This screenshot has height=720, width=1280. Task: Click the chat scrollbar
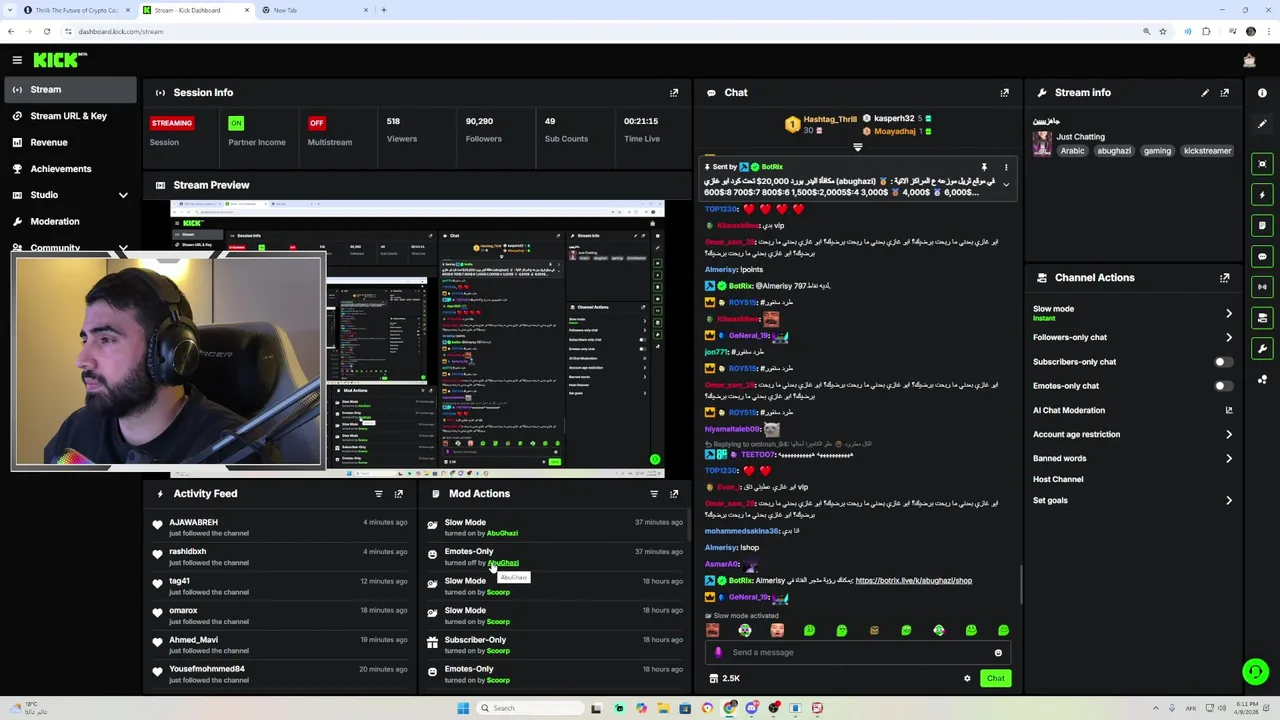(x=1021, y=585)
